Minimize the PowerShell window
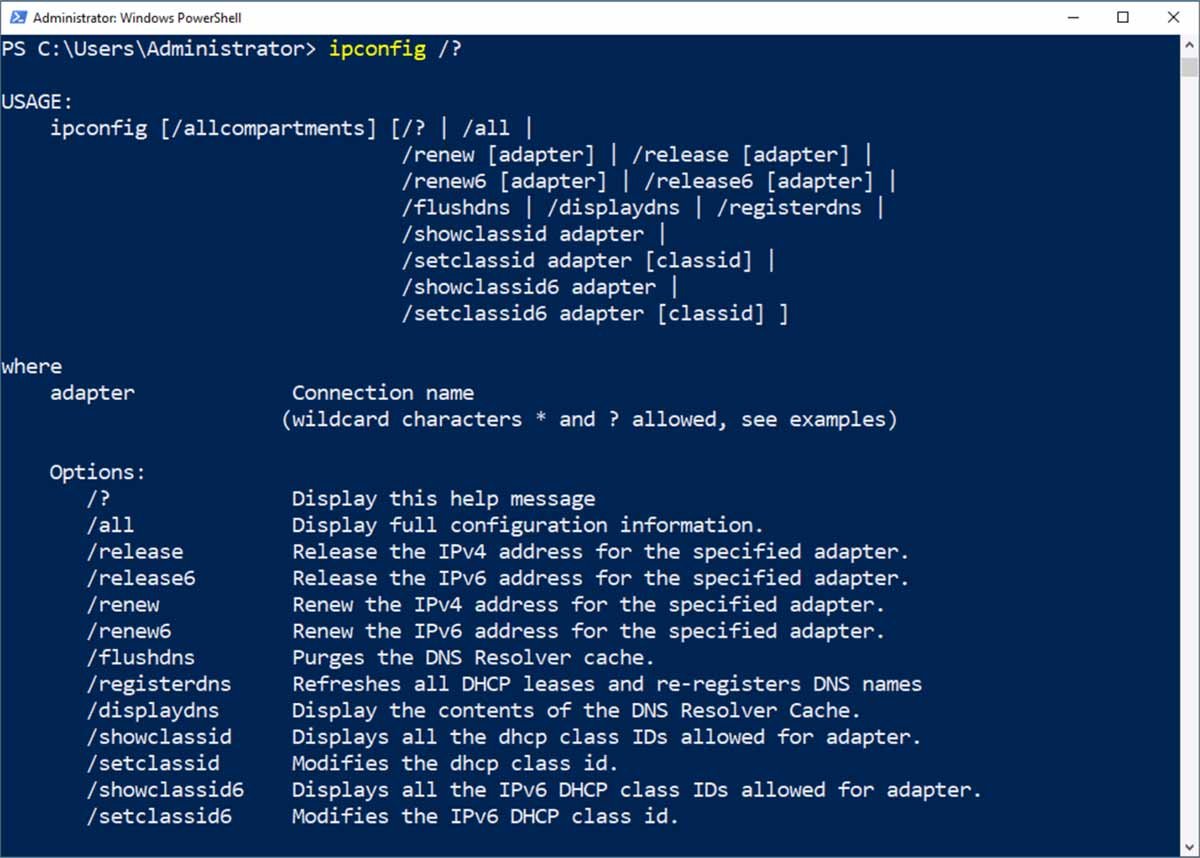This screenshot has width=1200, height=858. click(1074, 17)
